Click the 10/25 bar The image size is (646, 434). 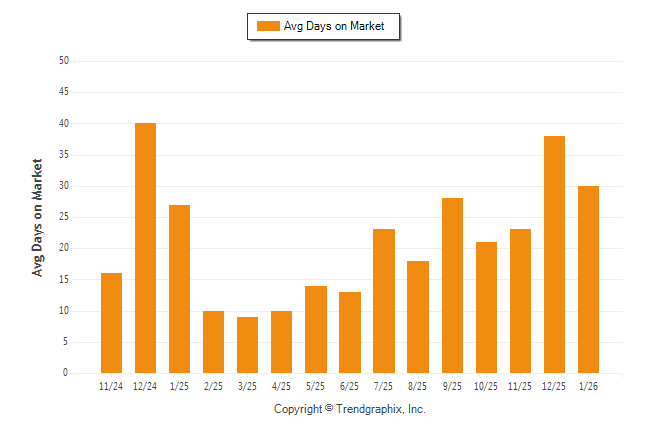point(486,308)
